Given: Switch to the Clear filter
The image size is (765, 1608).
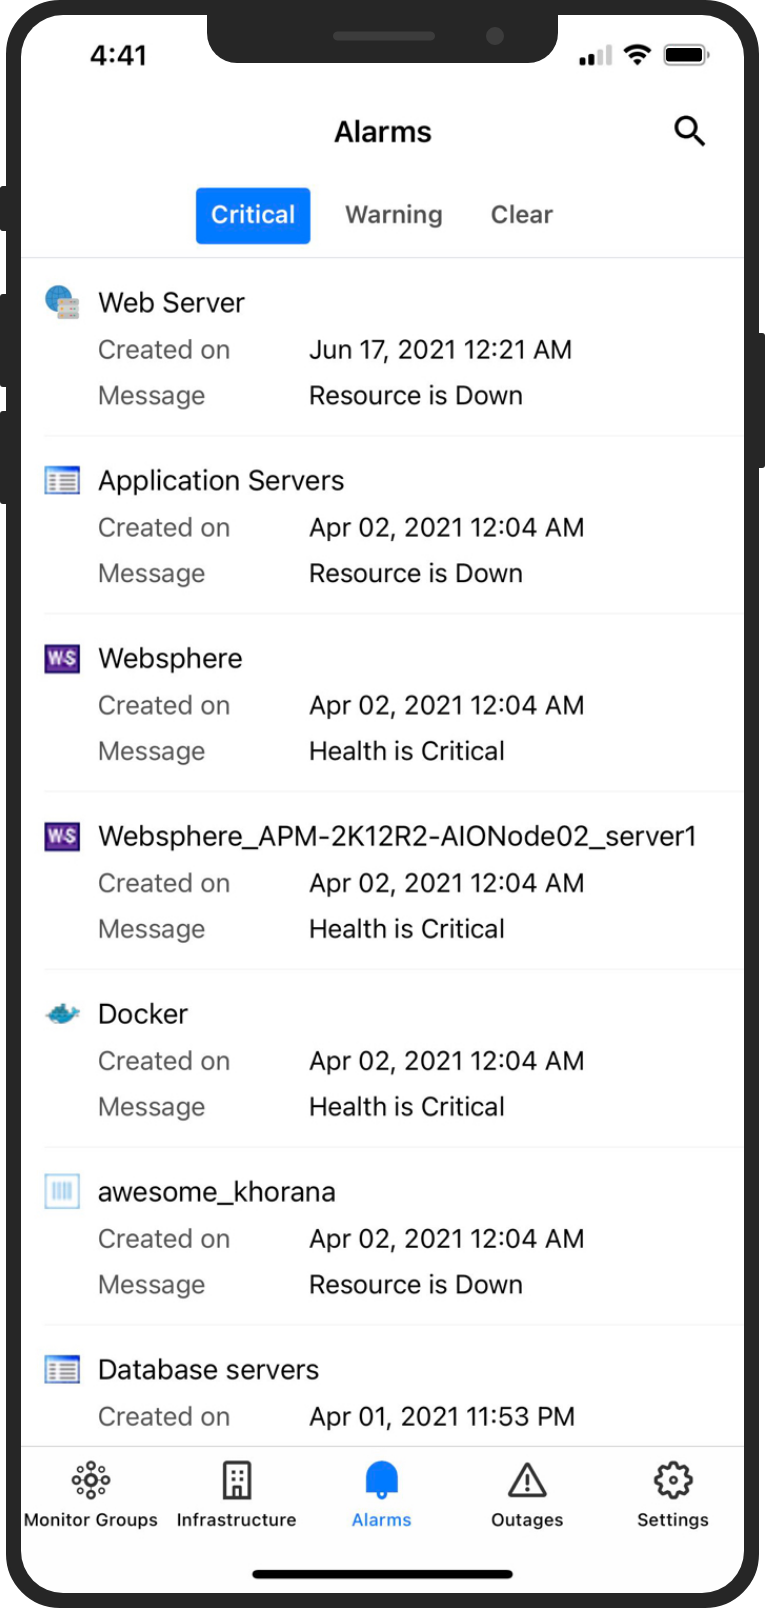Looking at the screenshot, I should pos(522,215).
